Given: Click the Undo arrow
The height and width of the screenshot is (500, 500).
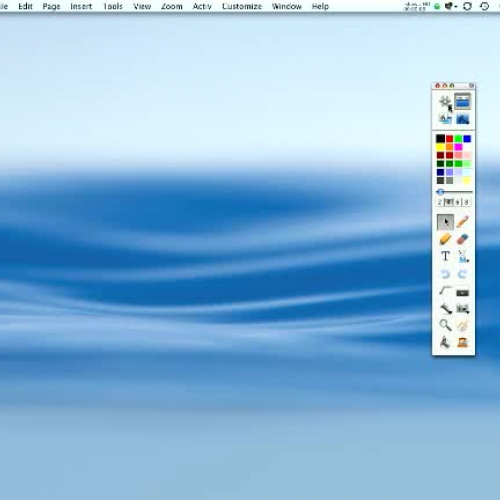Looking at the screenshot, I should [x=445, y=274].
